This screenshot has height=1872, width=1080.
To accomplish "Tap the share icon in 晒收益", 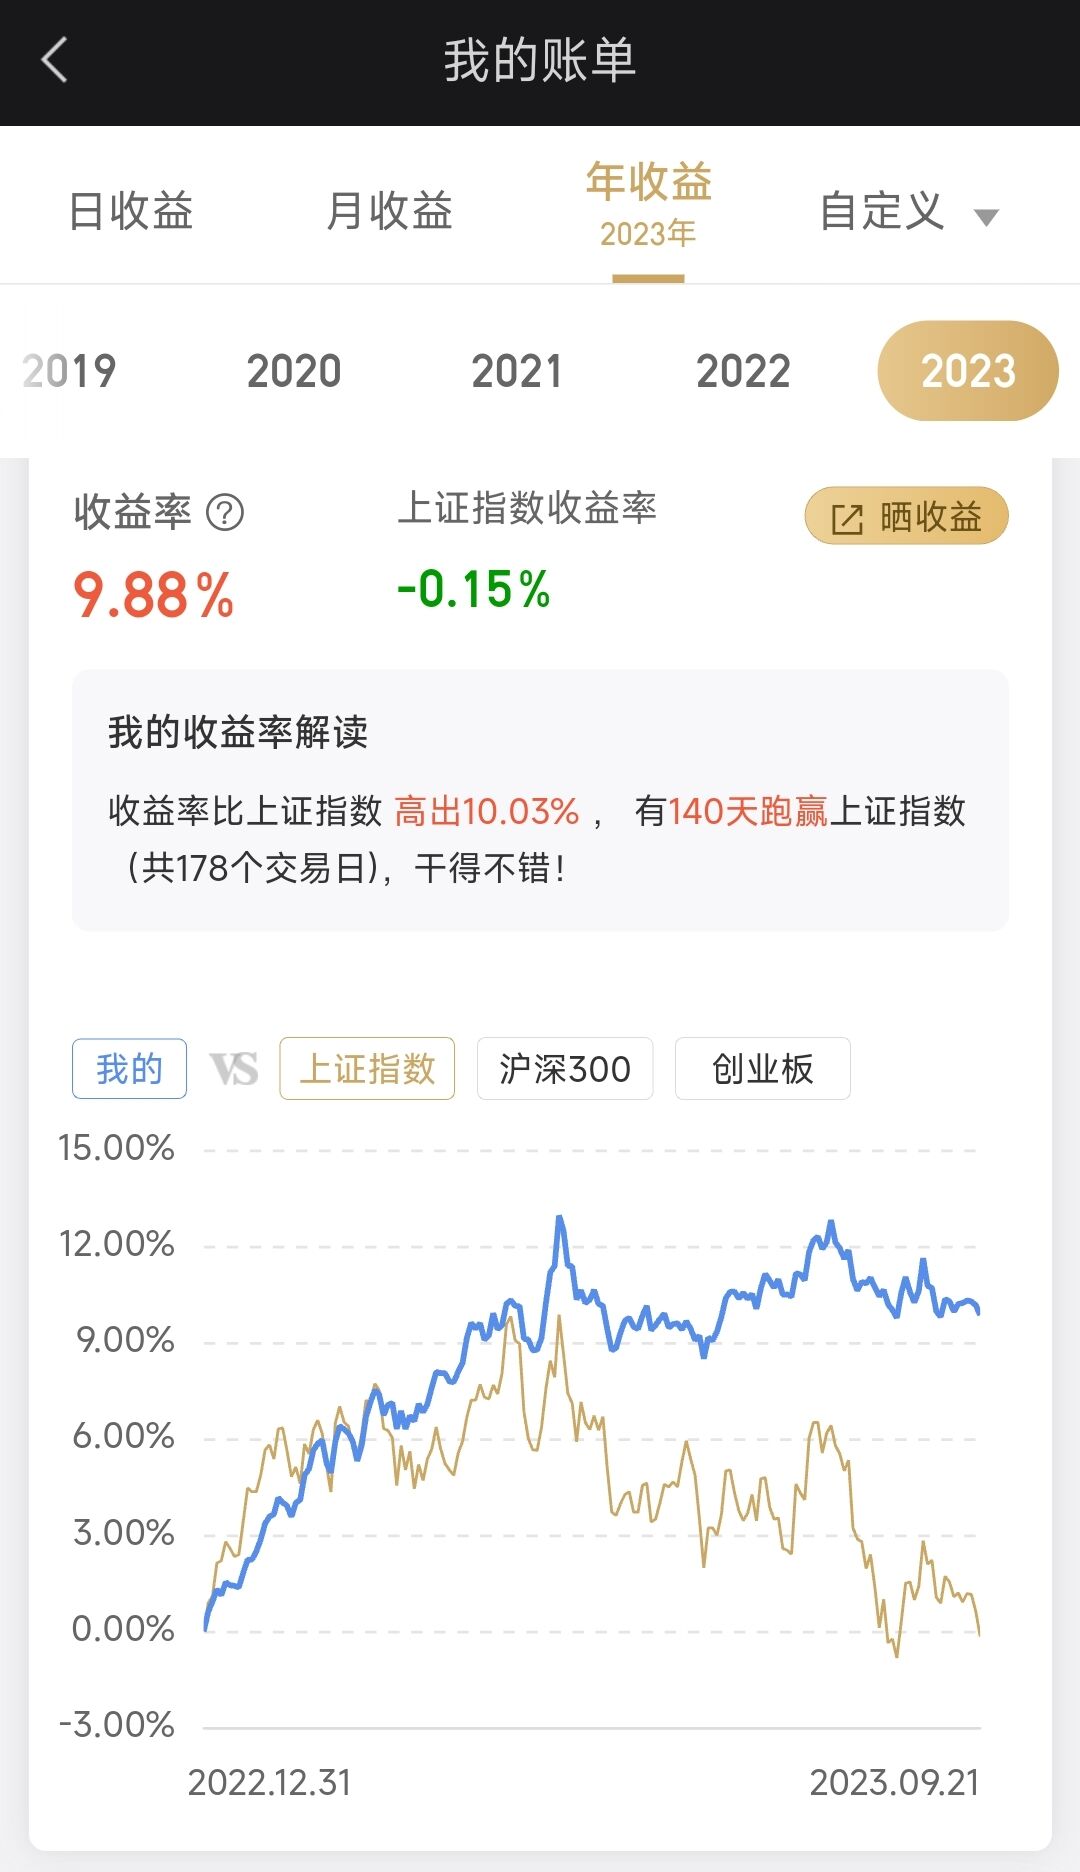I will tap(847, 519).
